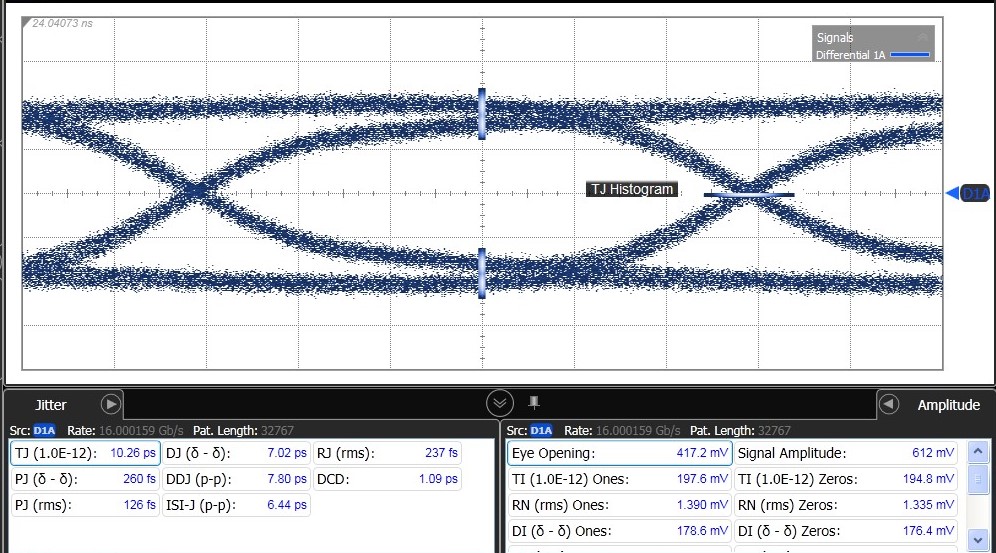Click the D1A source badge in Jitter panel
The width and height of the screenshot is (996, 553).
coord(45,430)
